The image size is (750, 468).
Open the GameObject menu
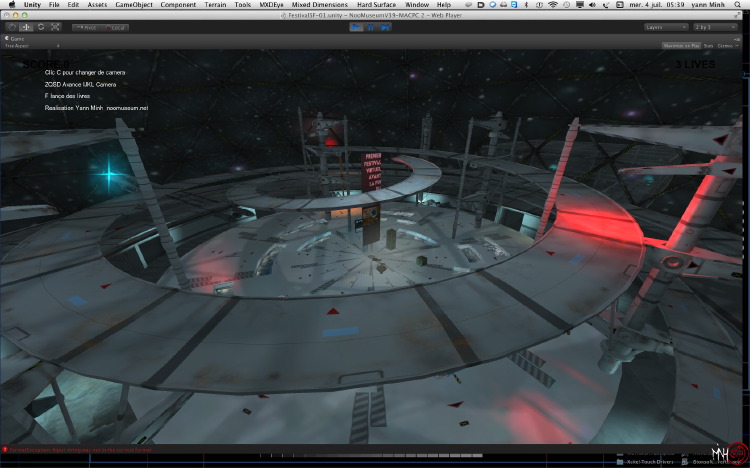134,4
